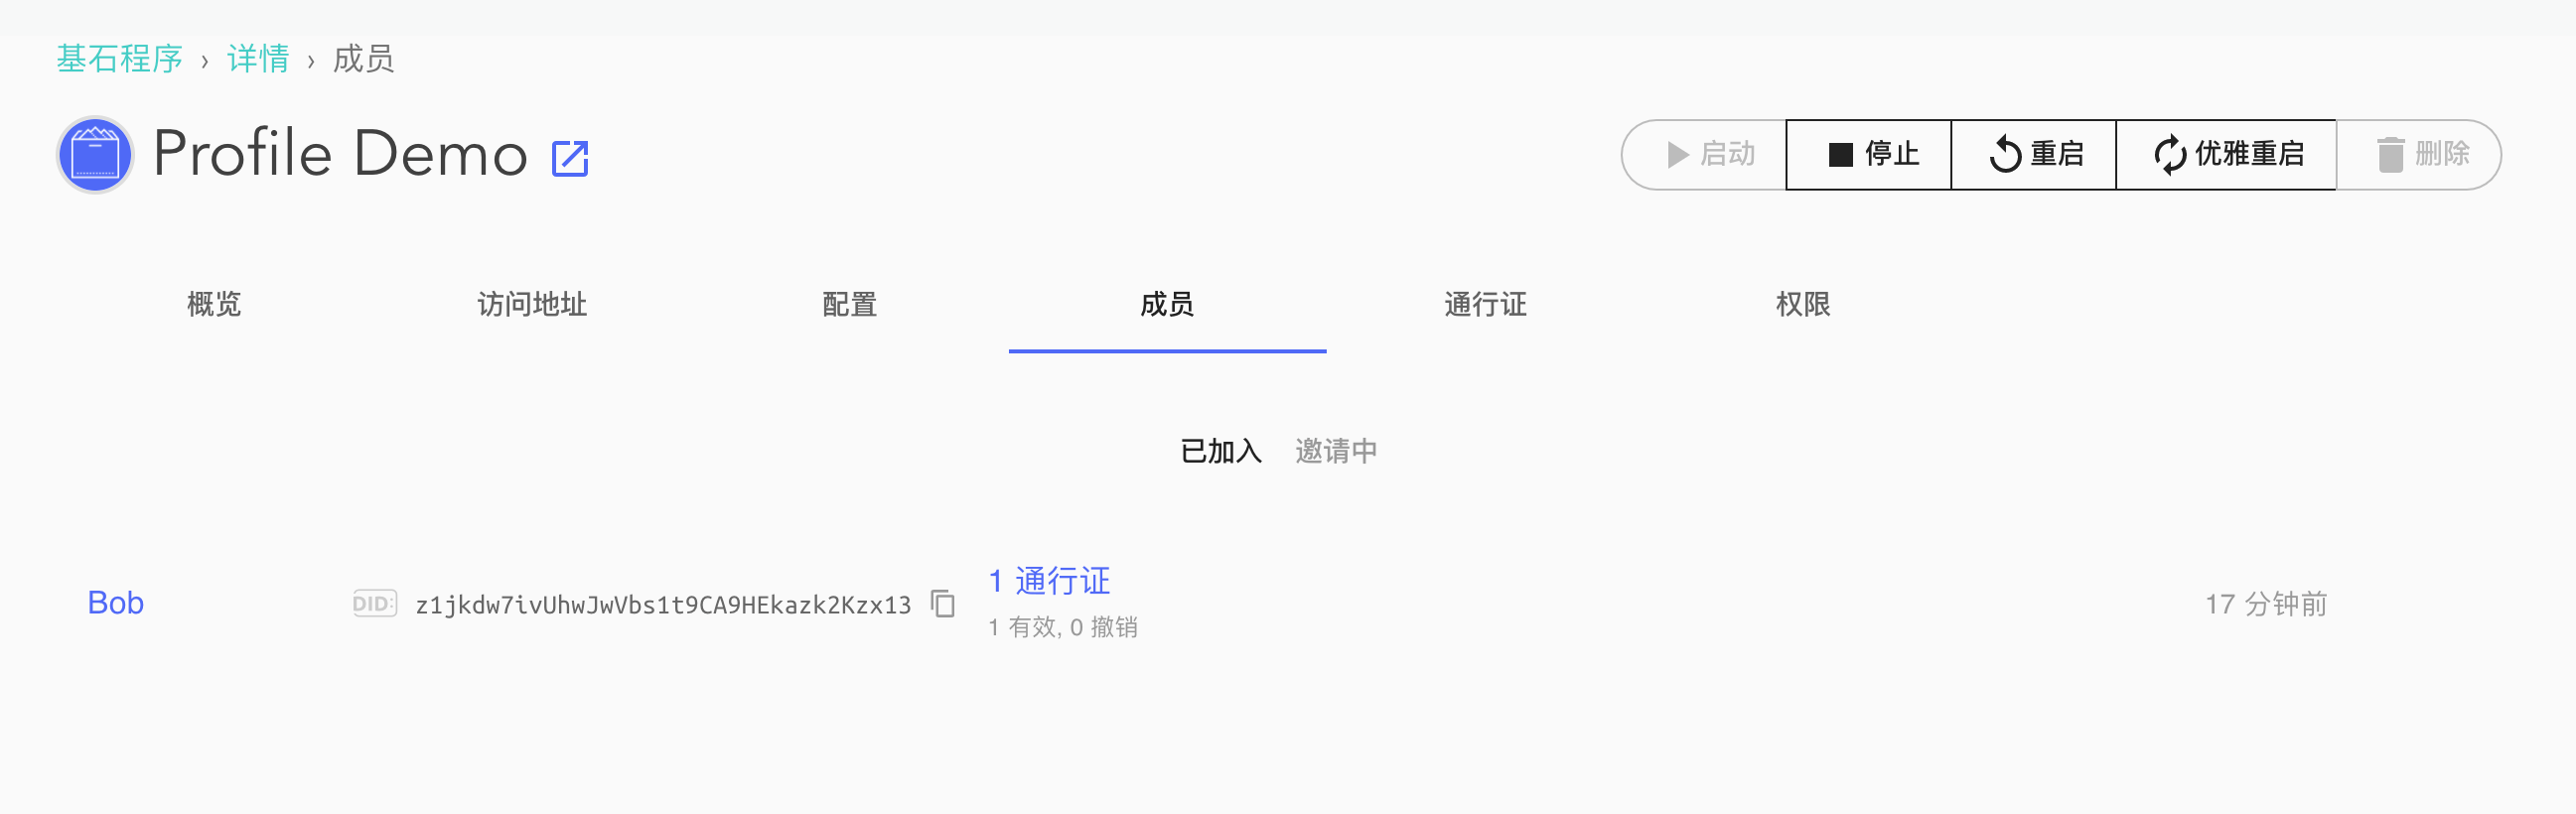This screenshot has width=2576, height=814.
Task: Click the 优雅重启 graceful restart button
Action: click(x=2227, y=155)
